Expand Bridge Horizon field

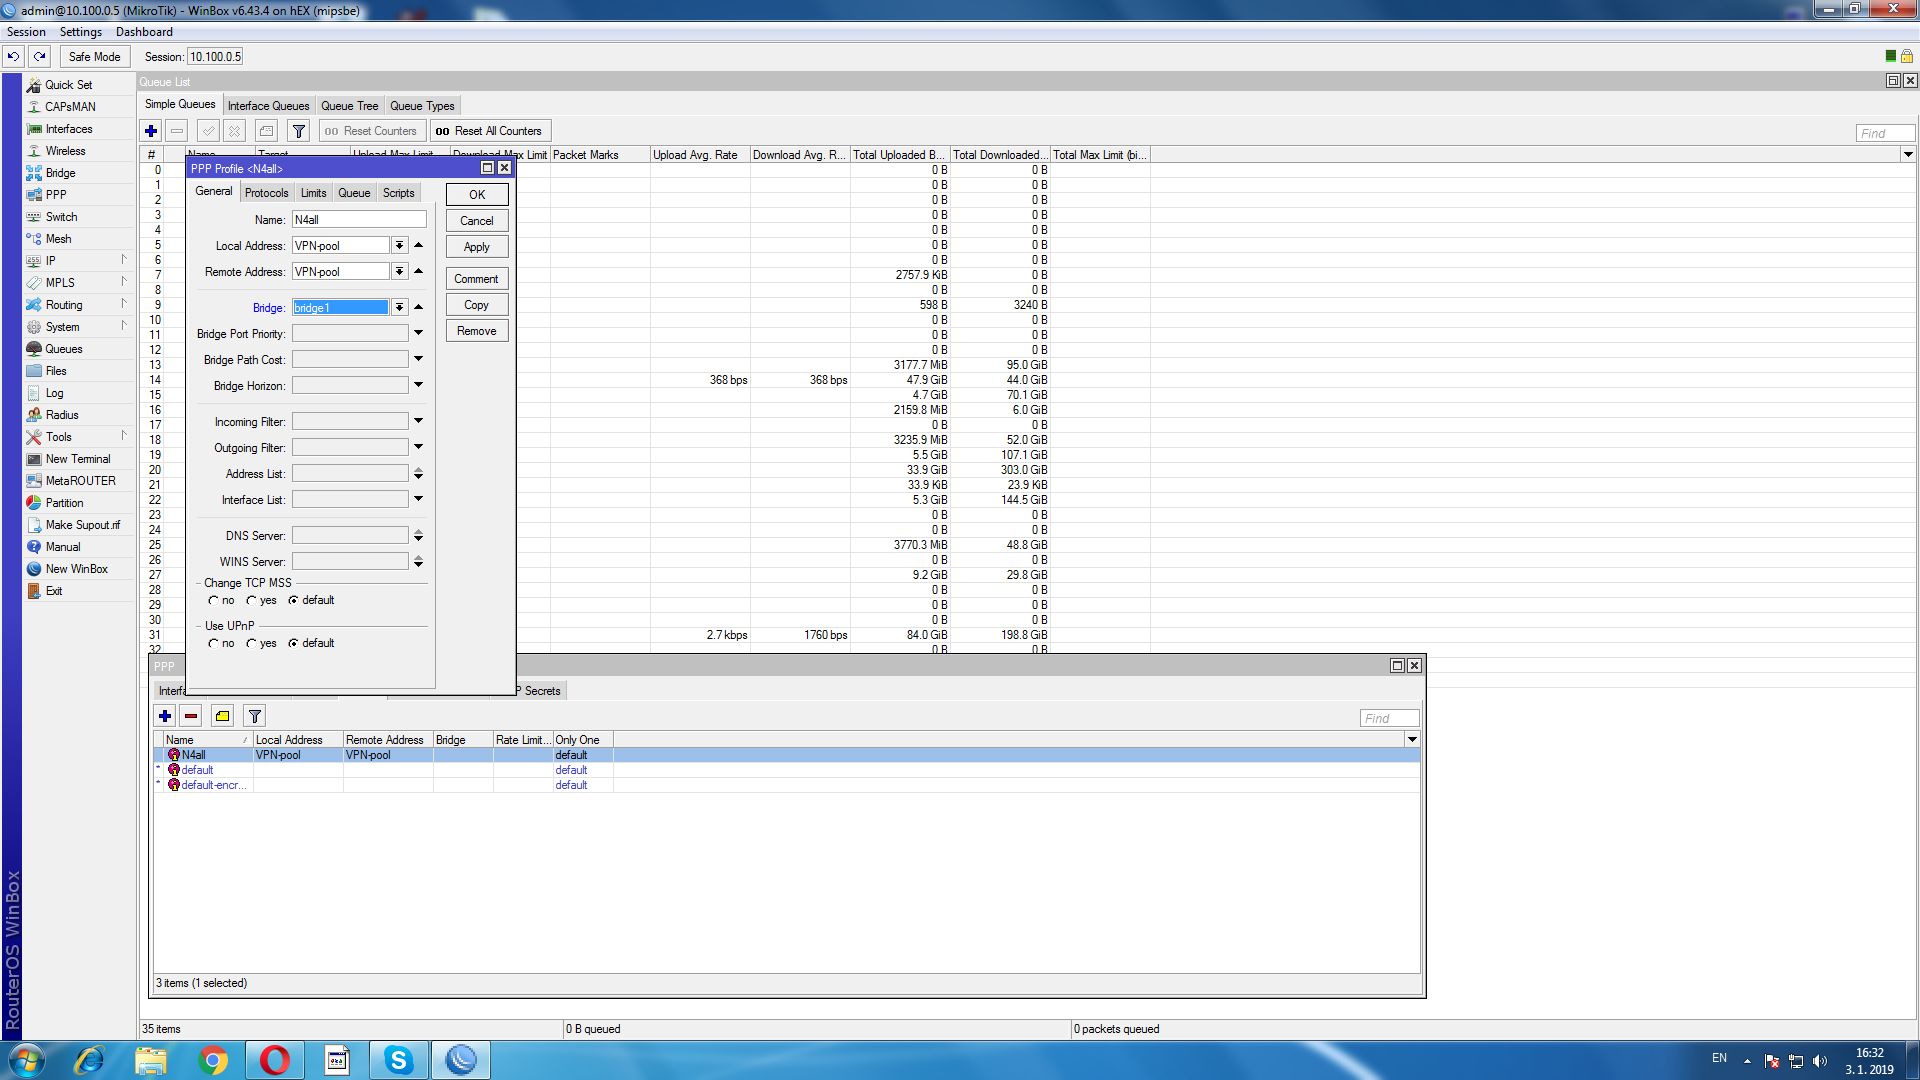point(418,386)
